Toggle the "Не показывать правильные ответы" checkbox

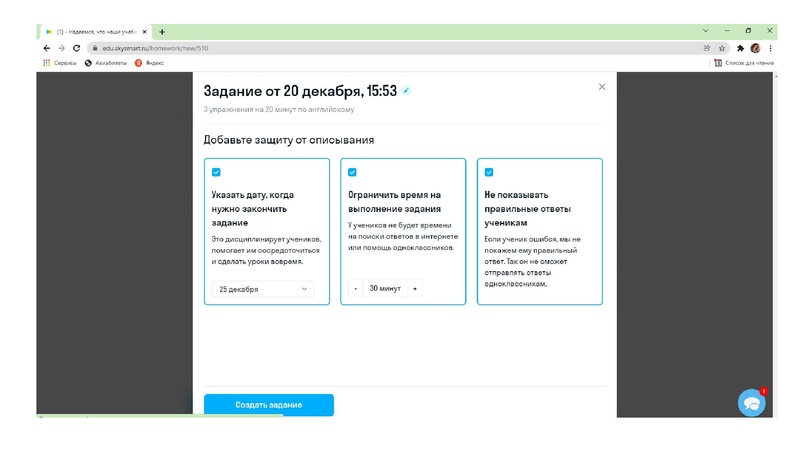tap(488, 172)
